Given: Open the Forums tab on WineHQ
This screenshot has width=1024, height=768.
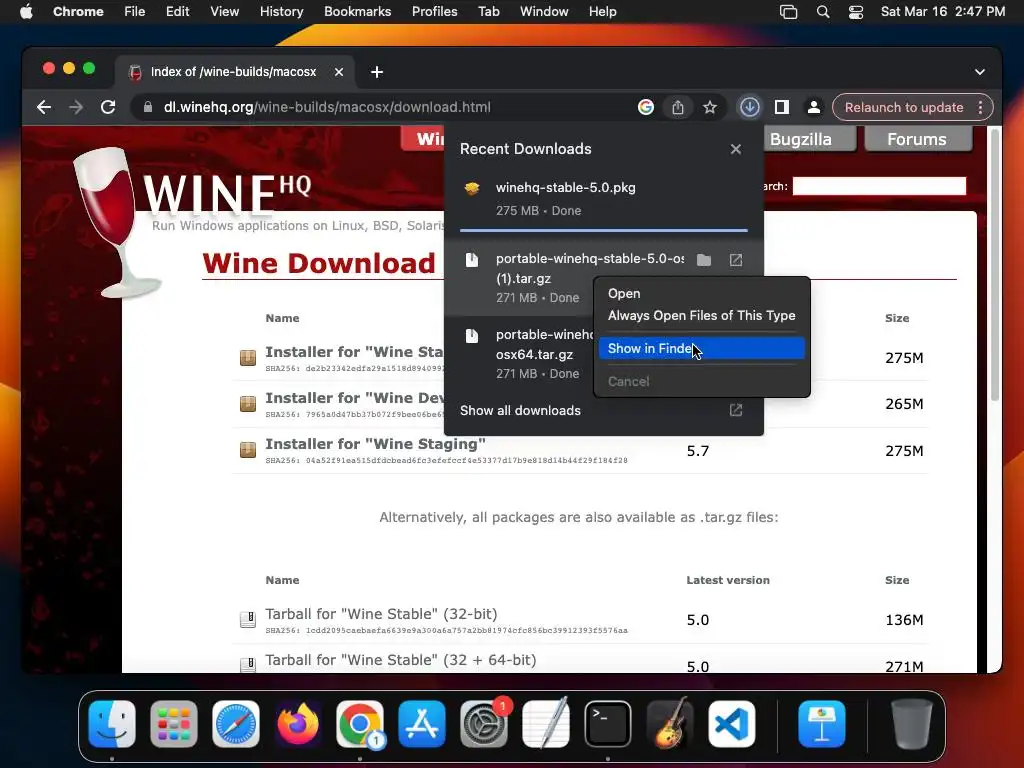Looking at the screenshot, I should click(916, 139).
